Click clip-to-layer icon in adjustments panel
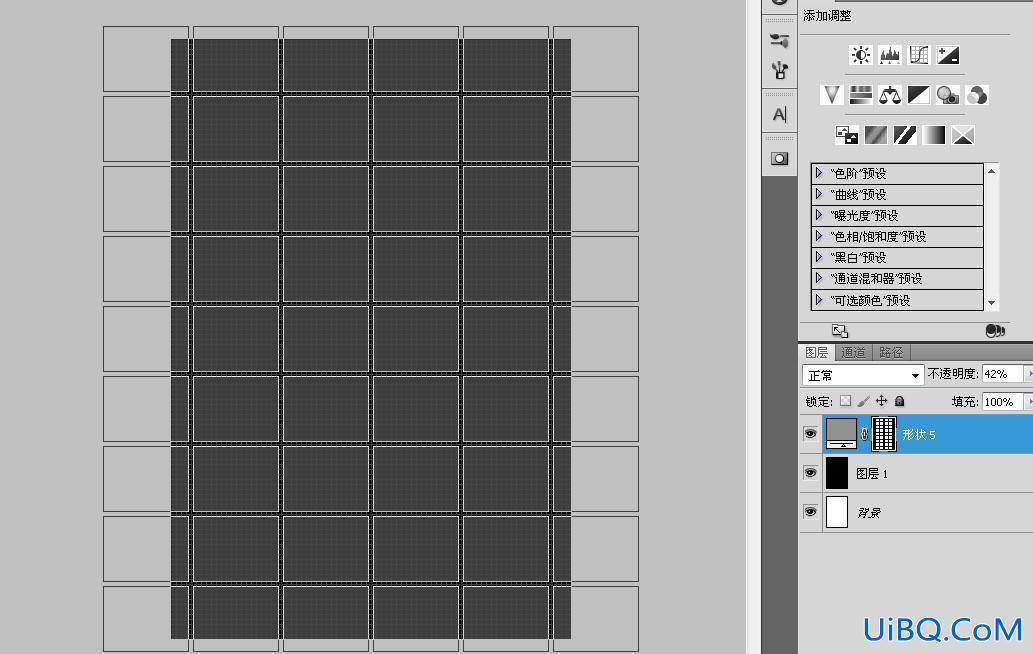Screen dimensions: 1033x654 (x=995, y=331)
